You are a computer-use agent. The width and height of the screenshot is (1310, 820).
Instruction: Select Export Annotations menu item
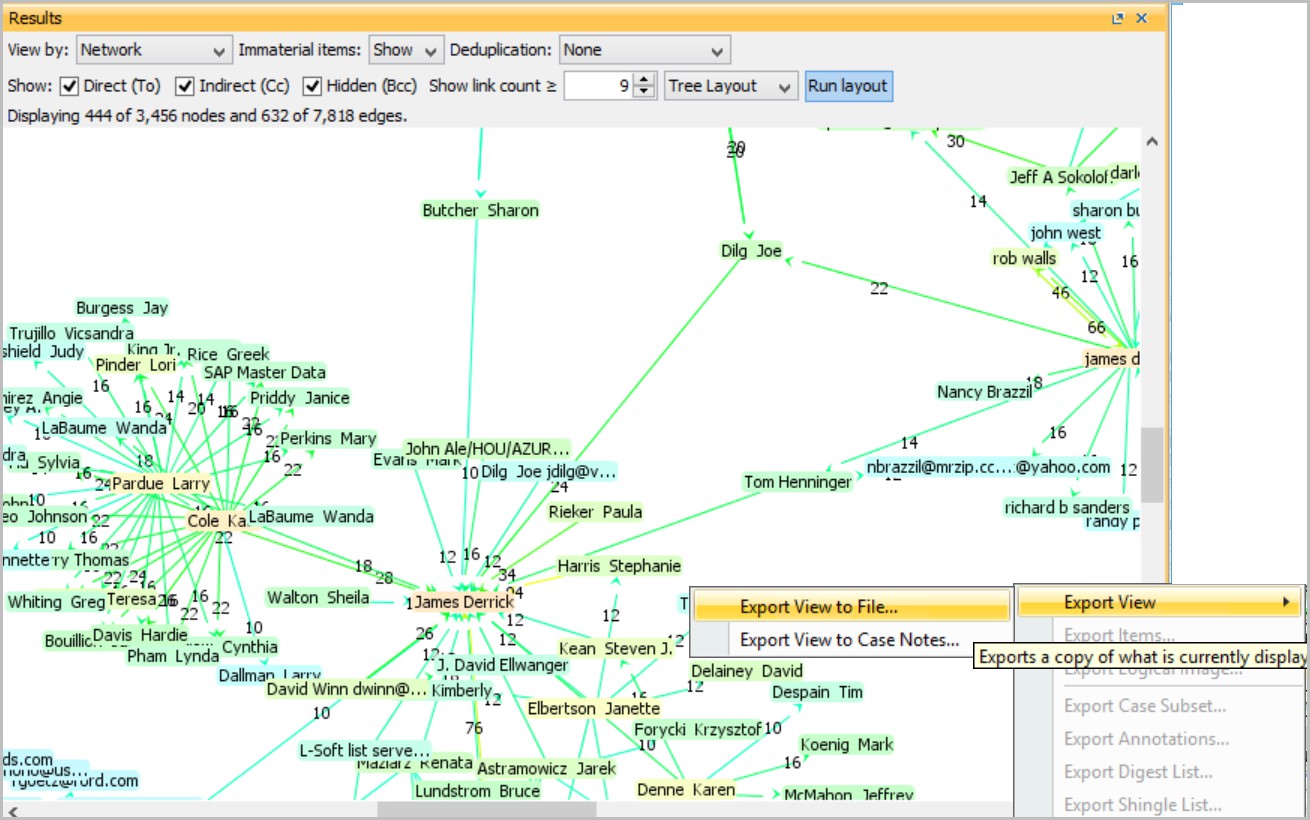[x=1146, y=739]
